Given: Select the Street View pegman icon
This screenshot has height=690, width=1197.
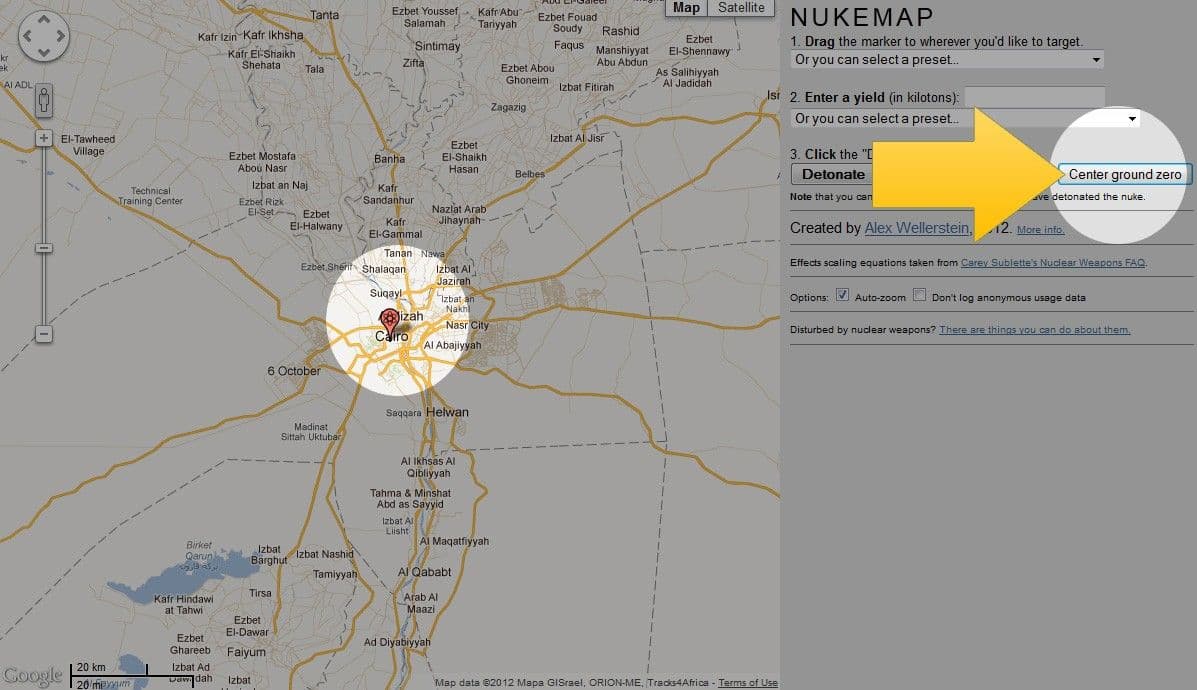Looking at the screenshot, I should point(44,100).
